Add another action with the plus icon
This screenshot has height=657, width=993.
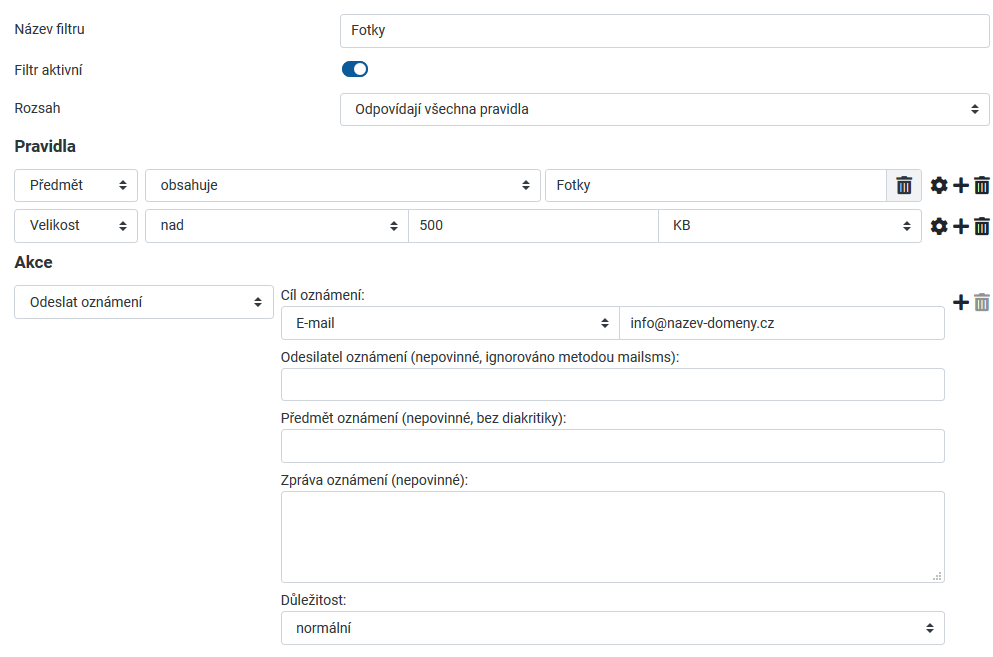[x=961, y=302]
